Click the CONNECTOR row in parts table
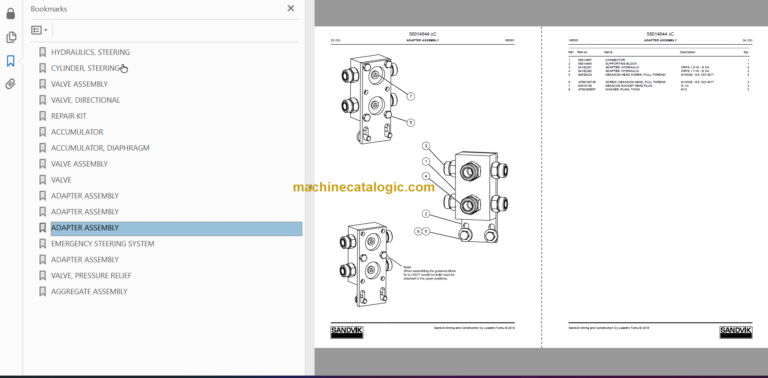This screenshot has height=378, width=768. tap(658, 60)
